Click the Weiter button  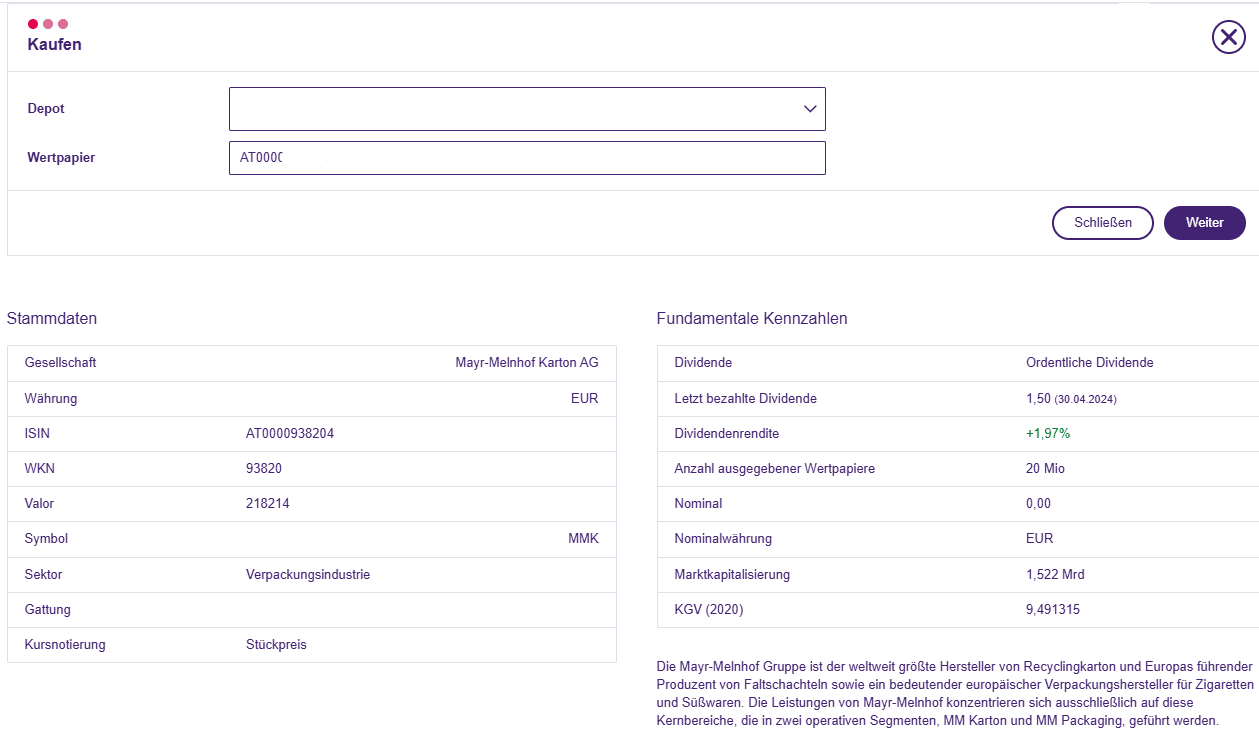click(x=1205, y=223)
